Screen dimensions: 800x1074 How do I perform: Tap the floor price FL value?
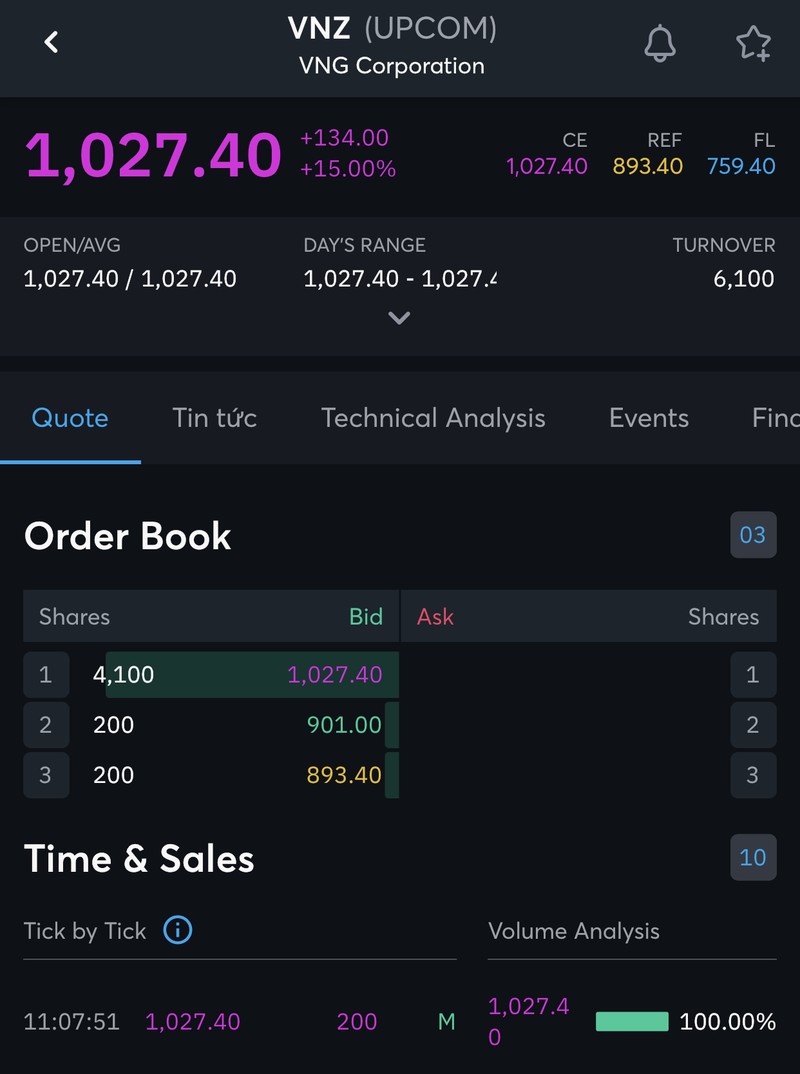pos(740,166)
